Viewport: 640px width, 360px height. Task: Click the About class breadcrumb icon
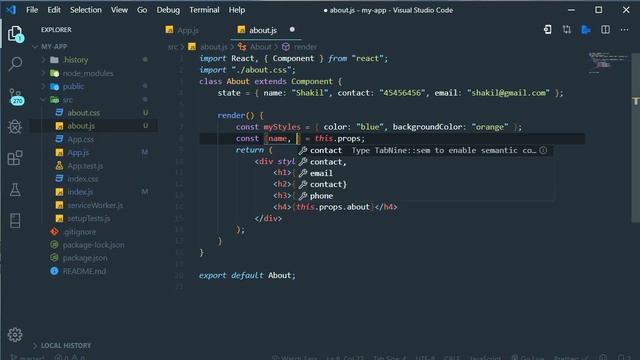pos(242,47)
